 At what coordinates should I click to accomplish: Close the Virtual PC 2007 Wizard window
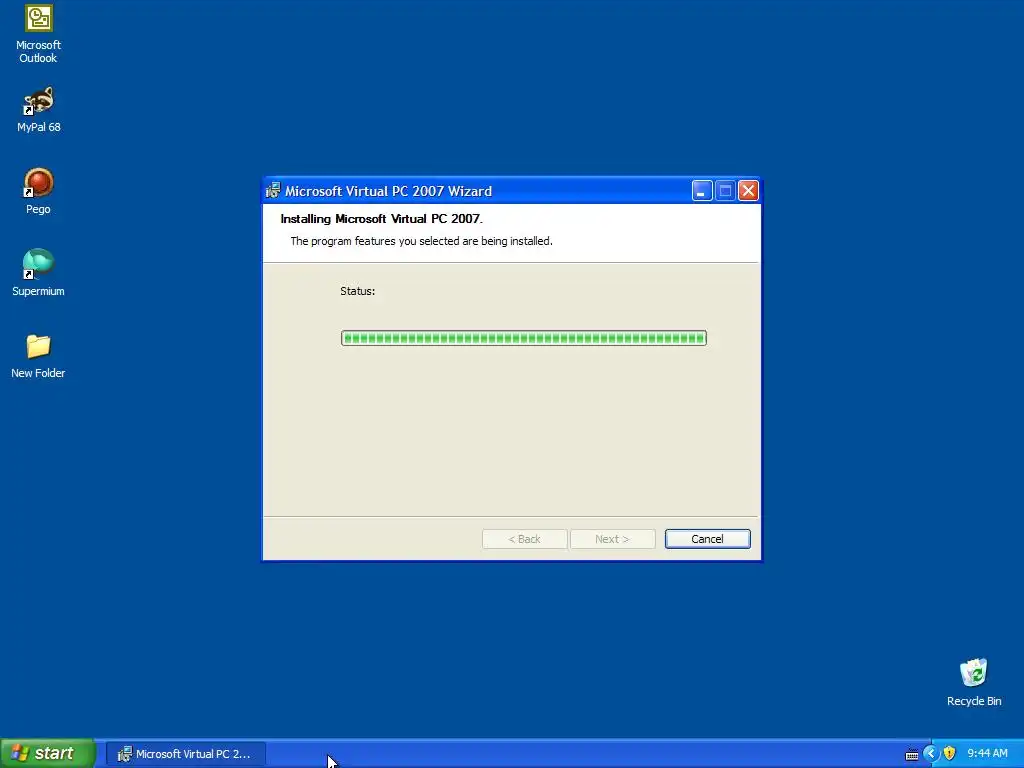(x=748, y=191)
